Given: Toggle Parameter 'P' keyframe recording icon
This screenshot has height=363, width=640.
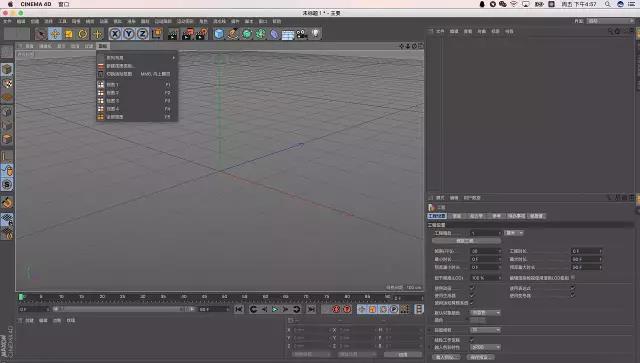Looking at the screenshot, I should pos(393,309).
